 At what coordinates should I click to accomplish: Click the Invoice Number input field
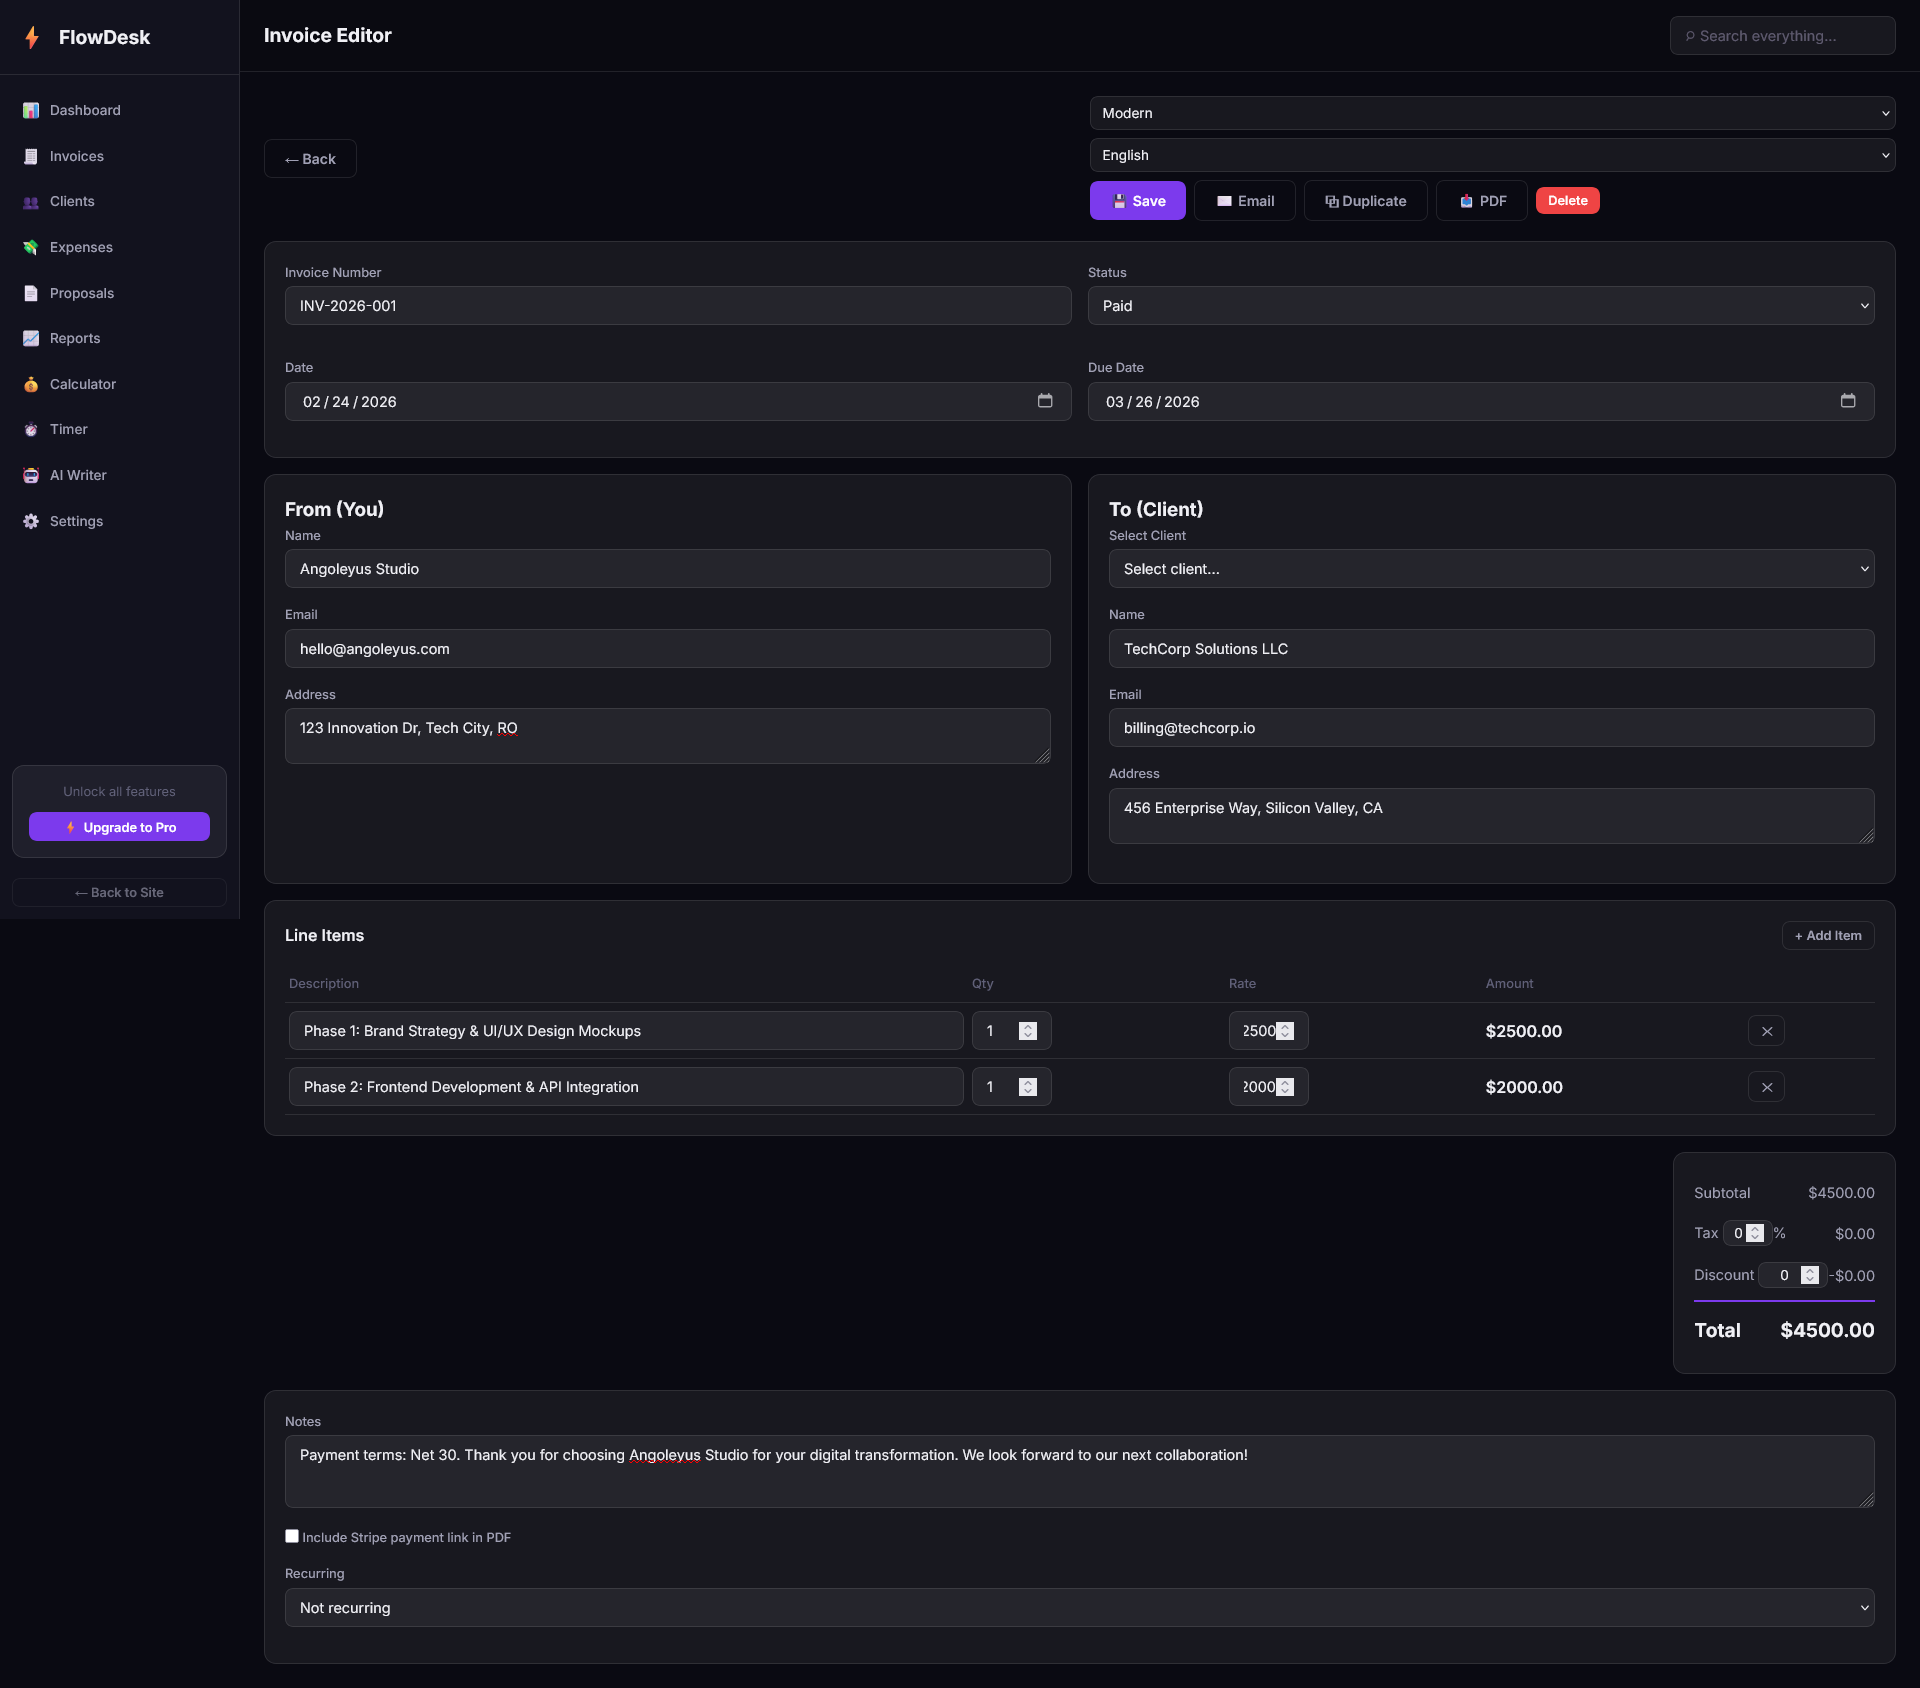point(677,305)
